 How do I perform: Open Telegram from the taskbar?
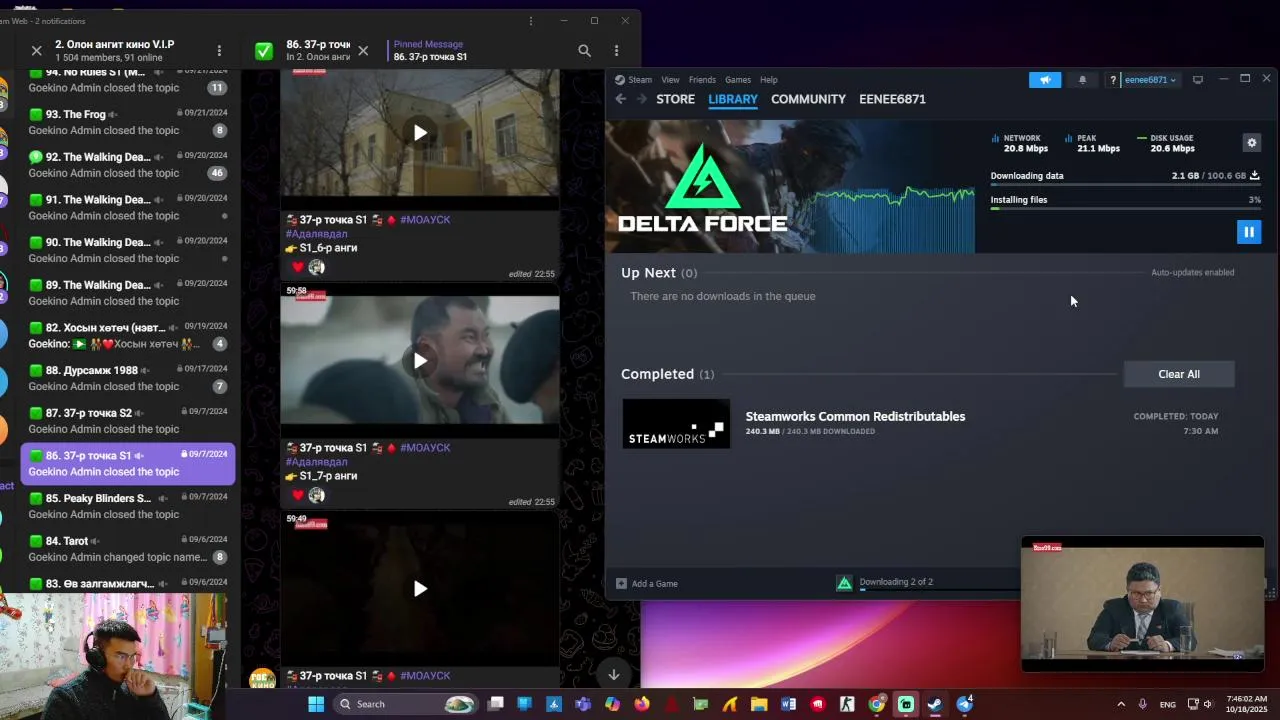pos(964,704)
